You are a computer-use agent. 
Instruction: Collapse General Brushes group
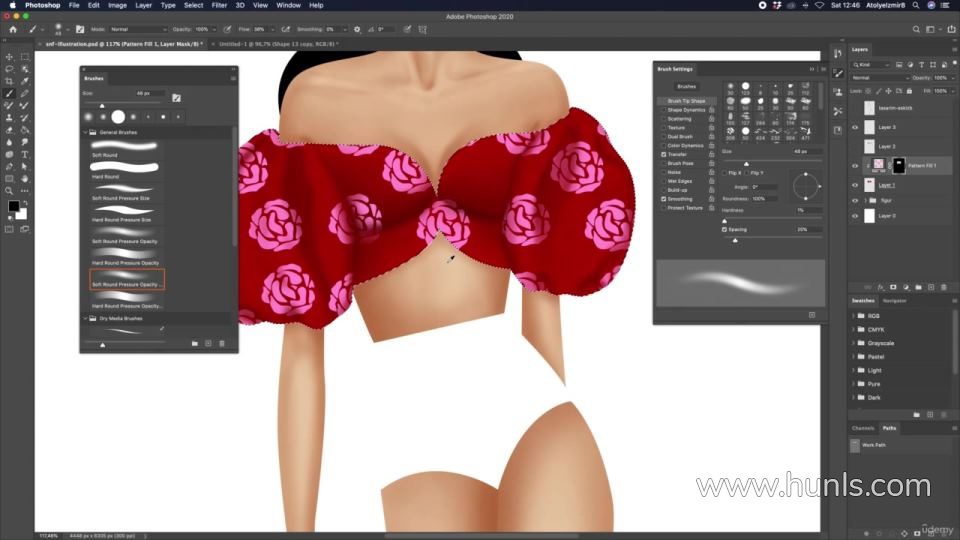pyautogui.click(x=85, y=132)
